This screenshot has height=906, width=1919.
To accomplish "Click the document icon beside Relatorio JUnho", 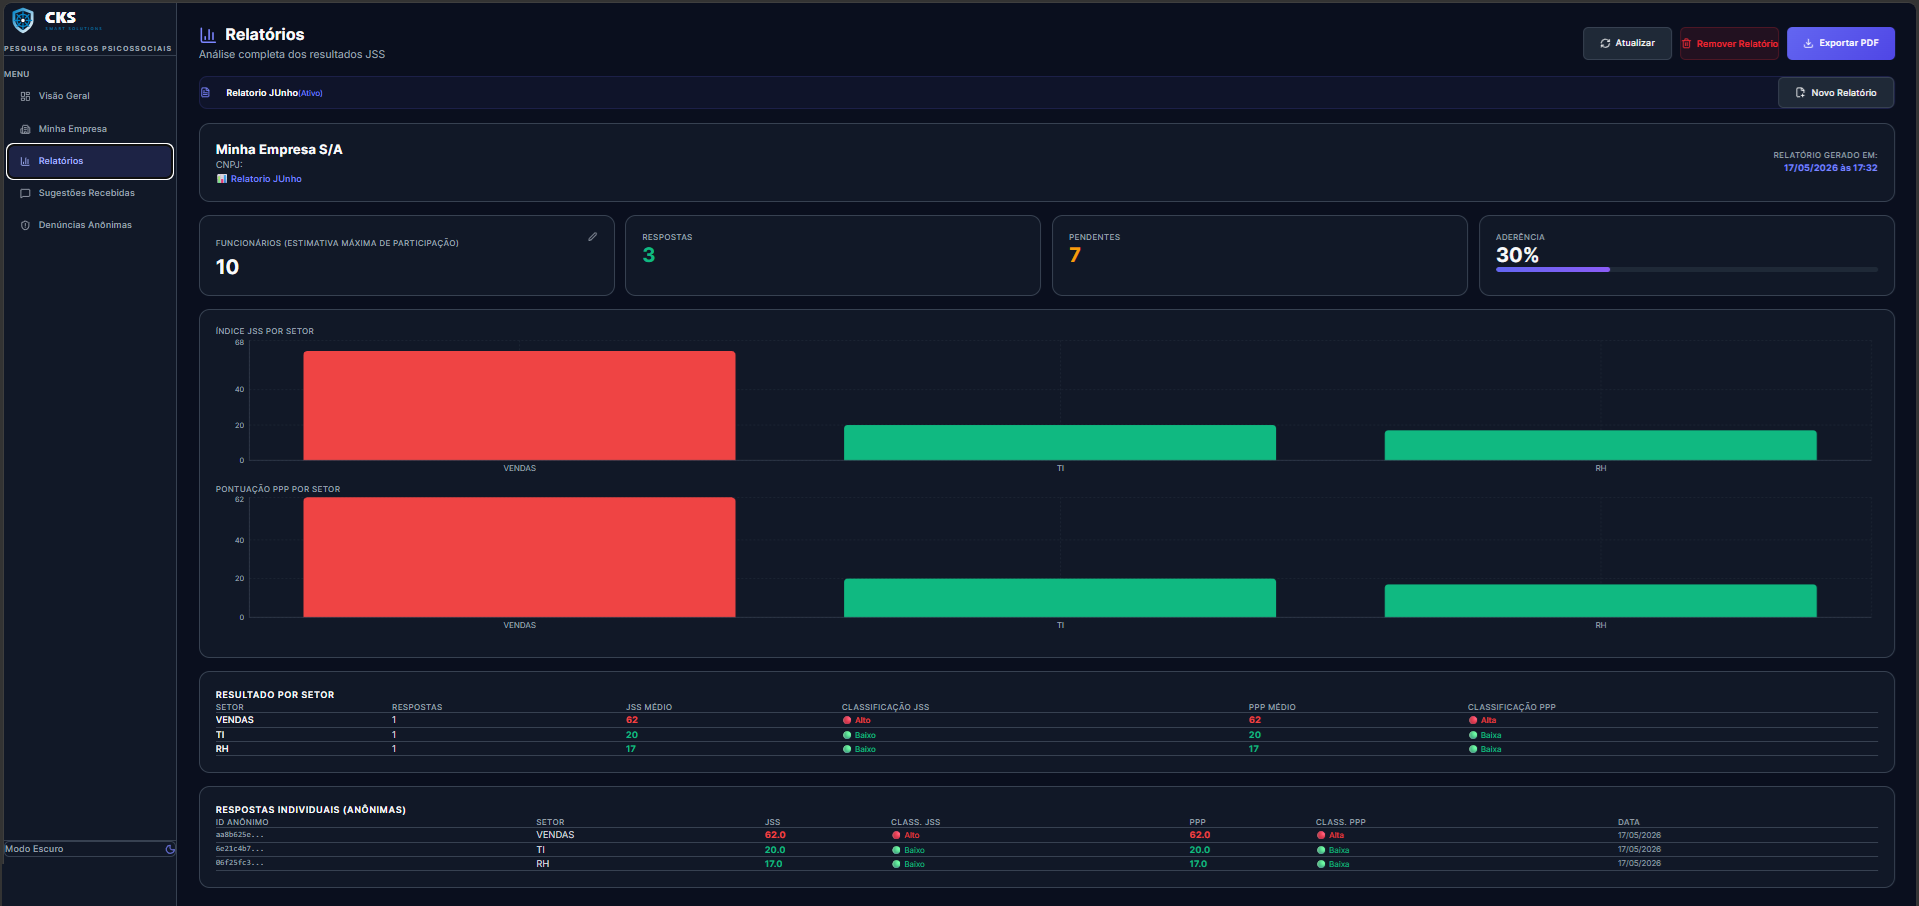I will [206, 93].
